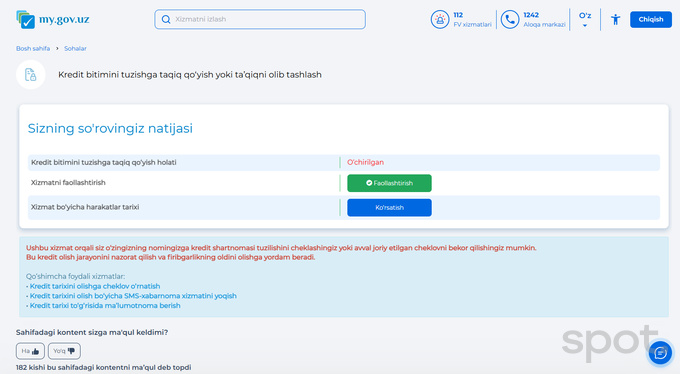Image resolution: width=680 pixels, height=374 pixels.
Task: Click Kredit bitimini tuzishga taqiq qo'yish holati label
Action: [x=104, y=162]
